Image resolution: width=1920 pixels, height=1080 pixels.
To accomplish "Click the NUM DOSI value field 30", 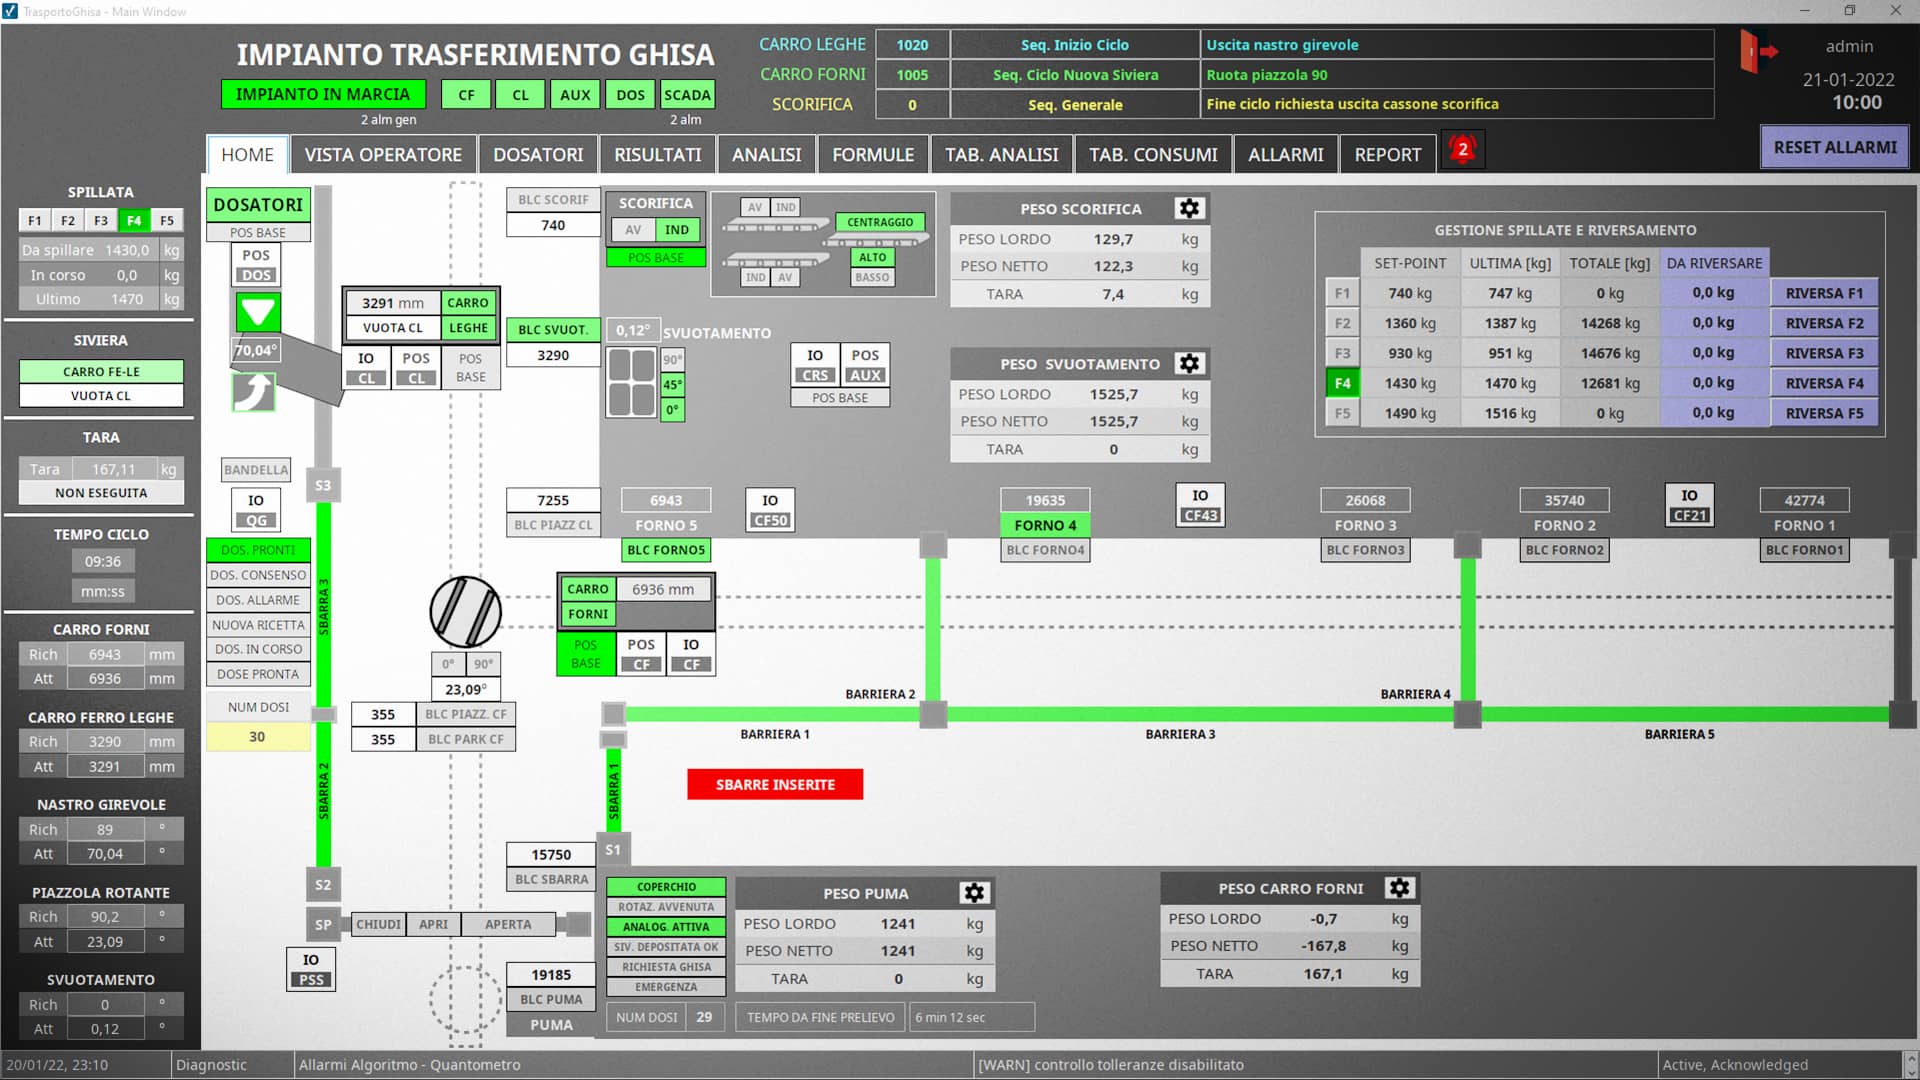I will point(257,737).
